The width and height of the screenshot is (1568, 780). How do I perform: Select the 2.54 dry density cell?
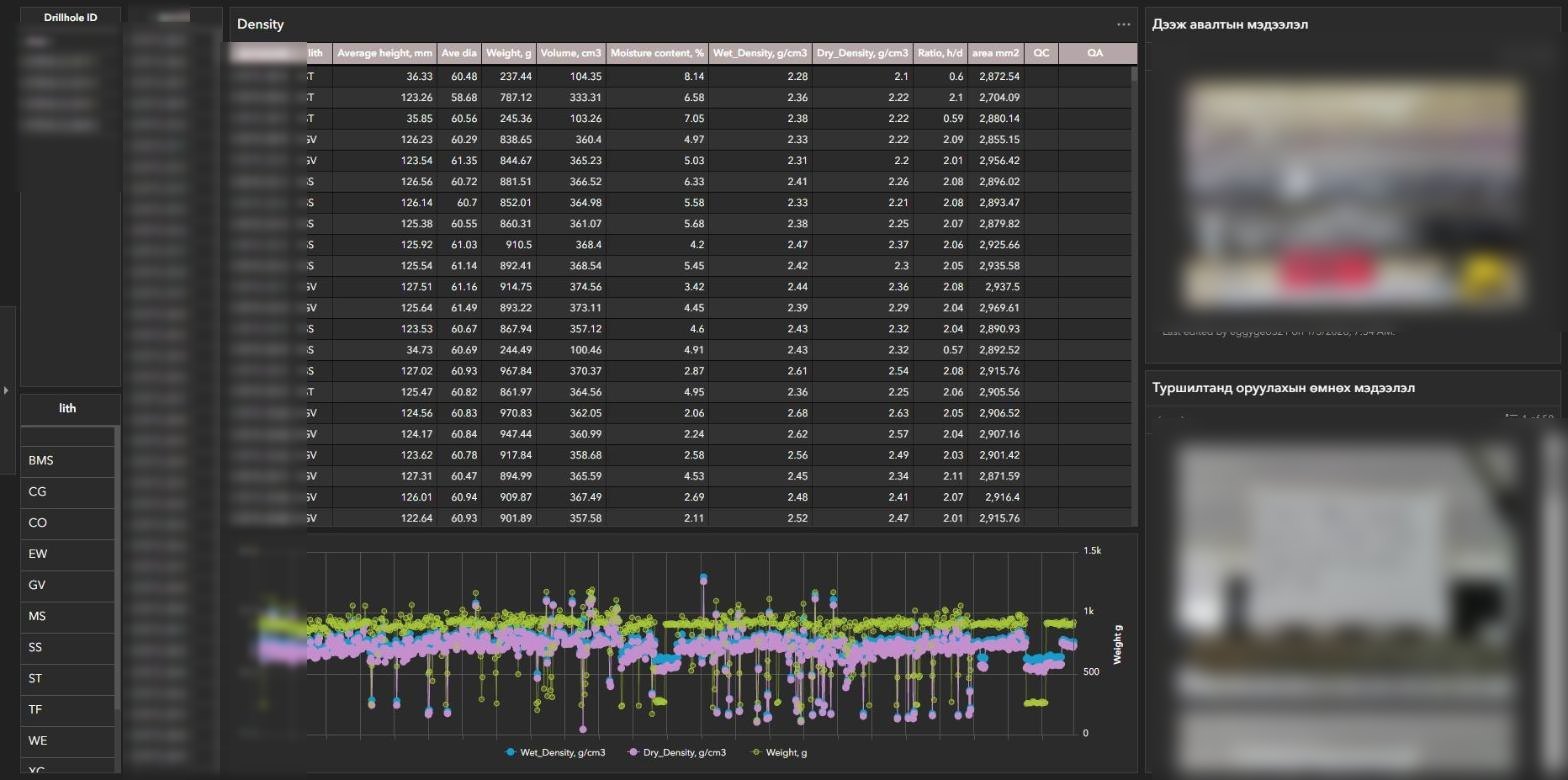863,371
